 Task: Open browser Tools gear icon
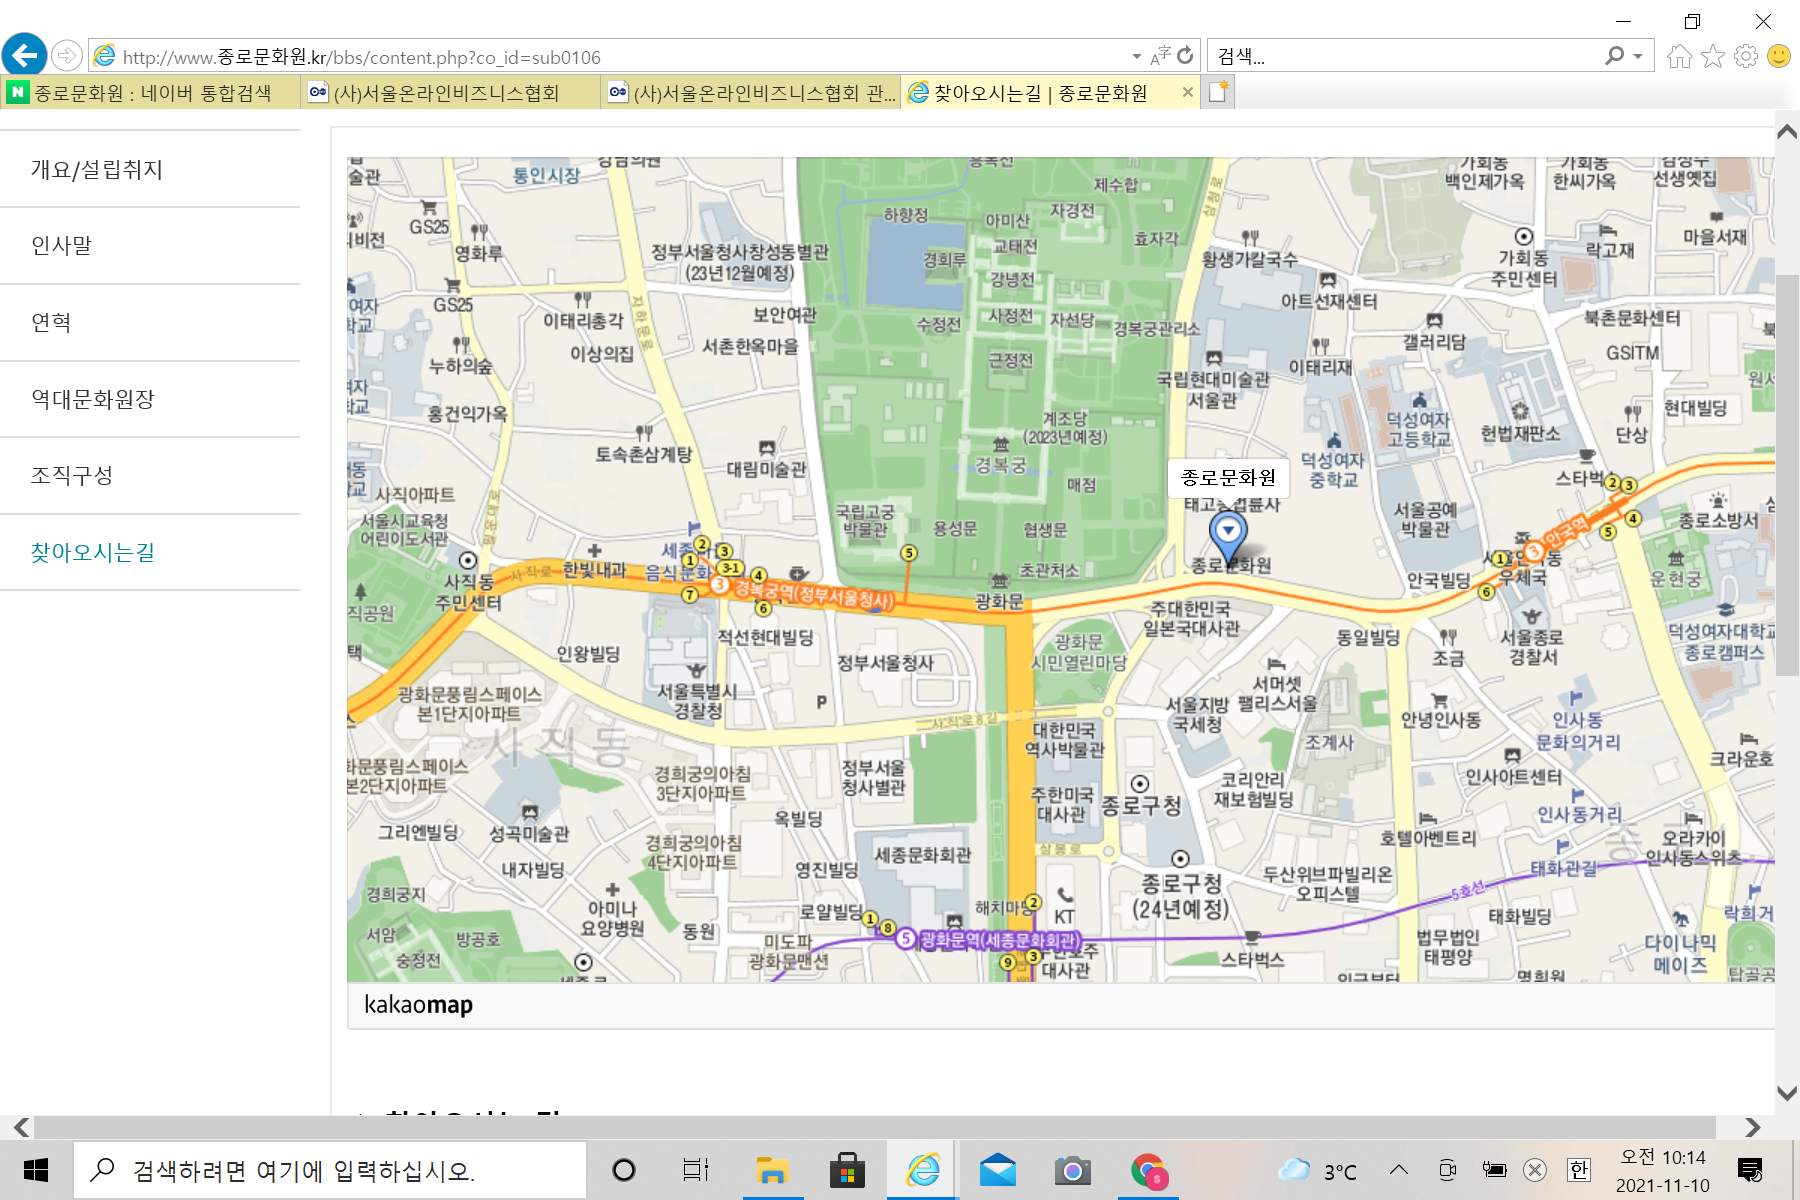(x=1746, y=56)
